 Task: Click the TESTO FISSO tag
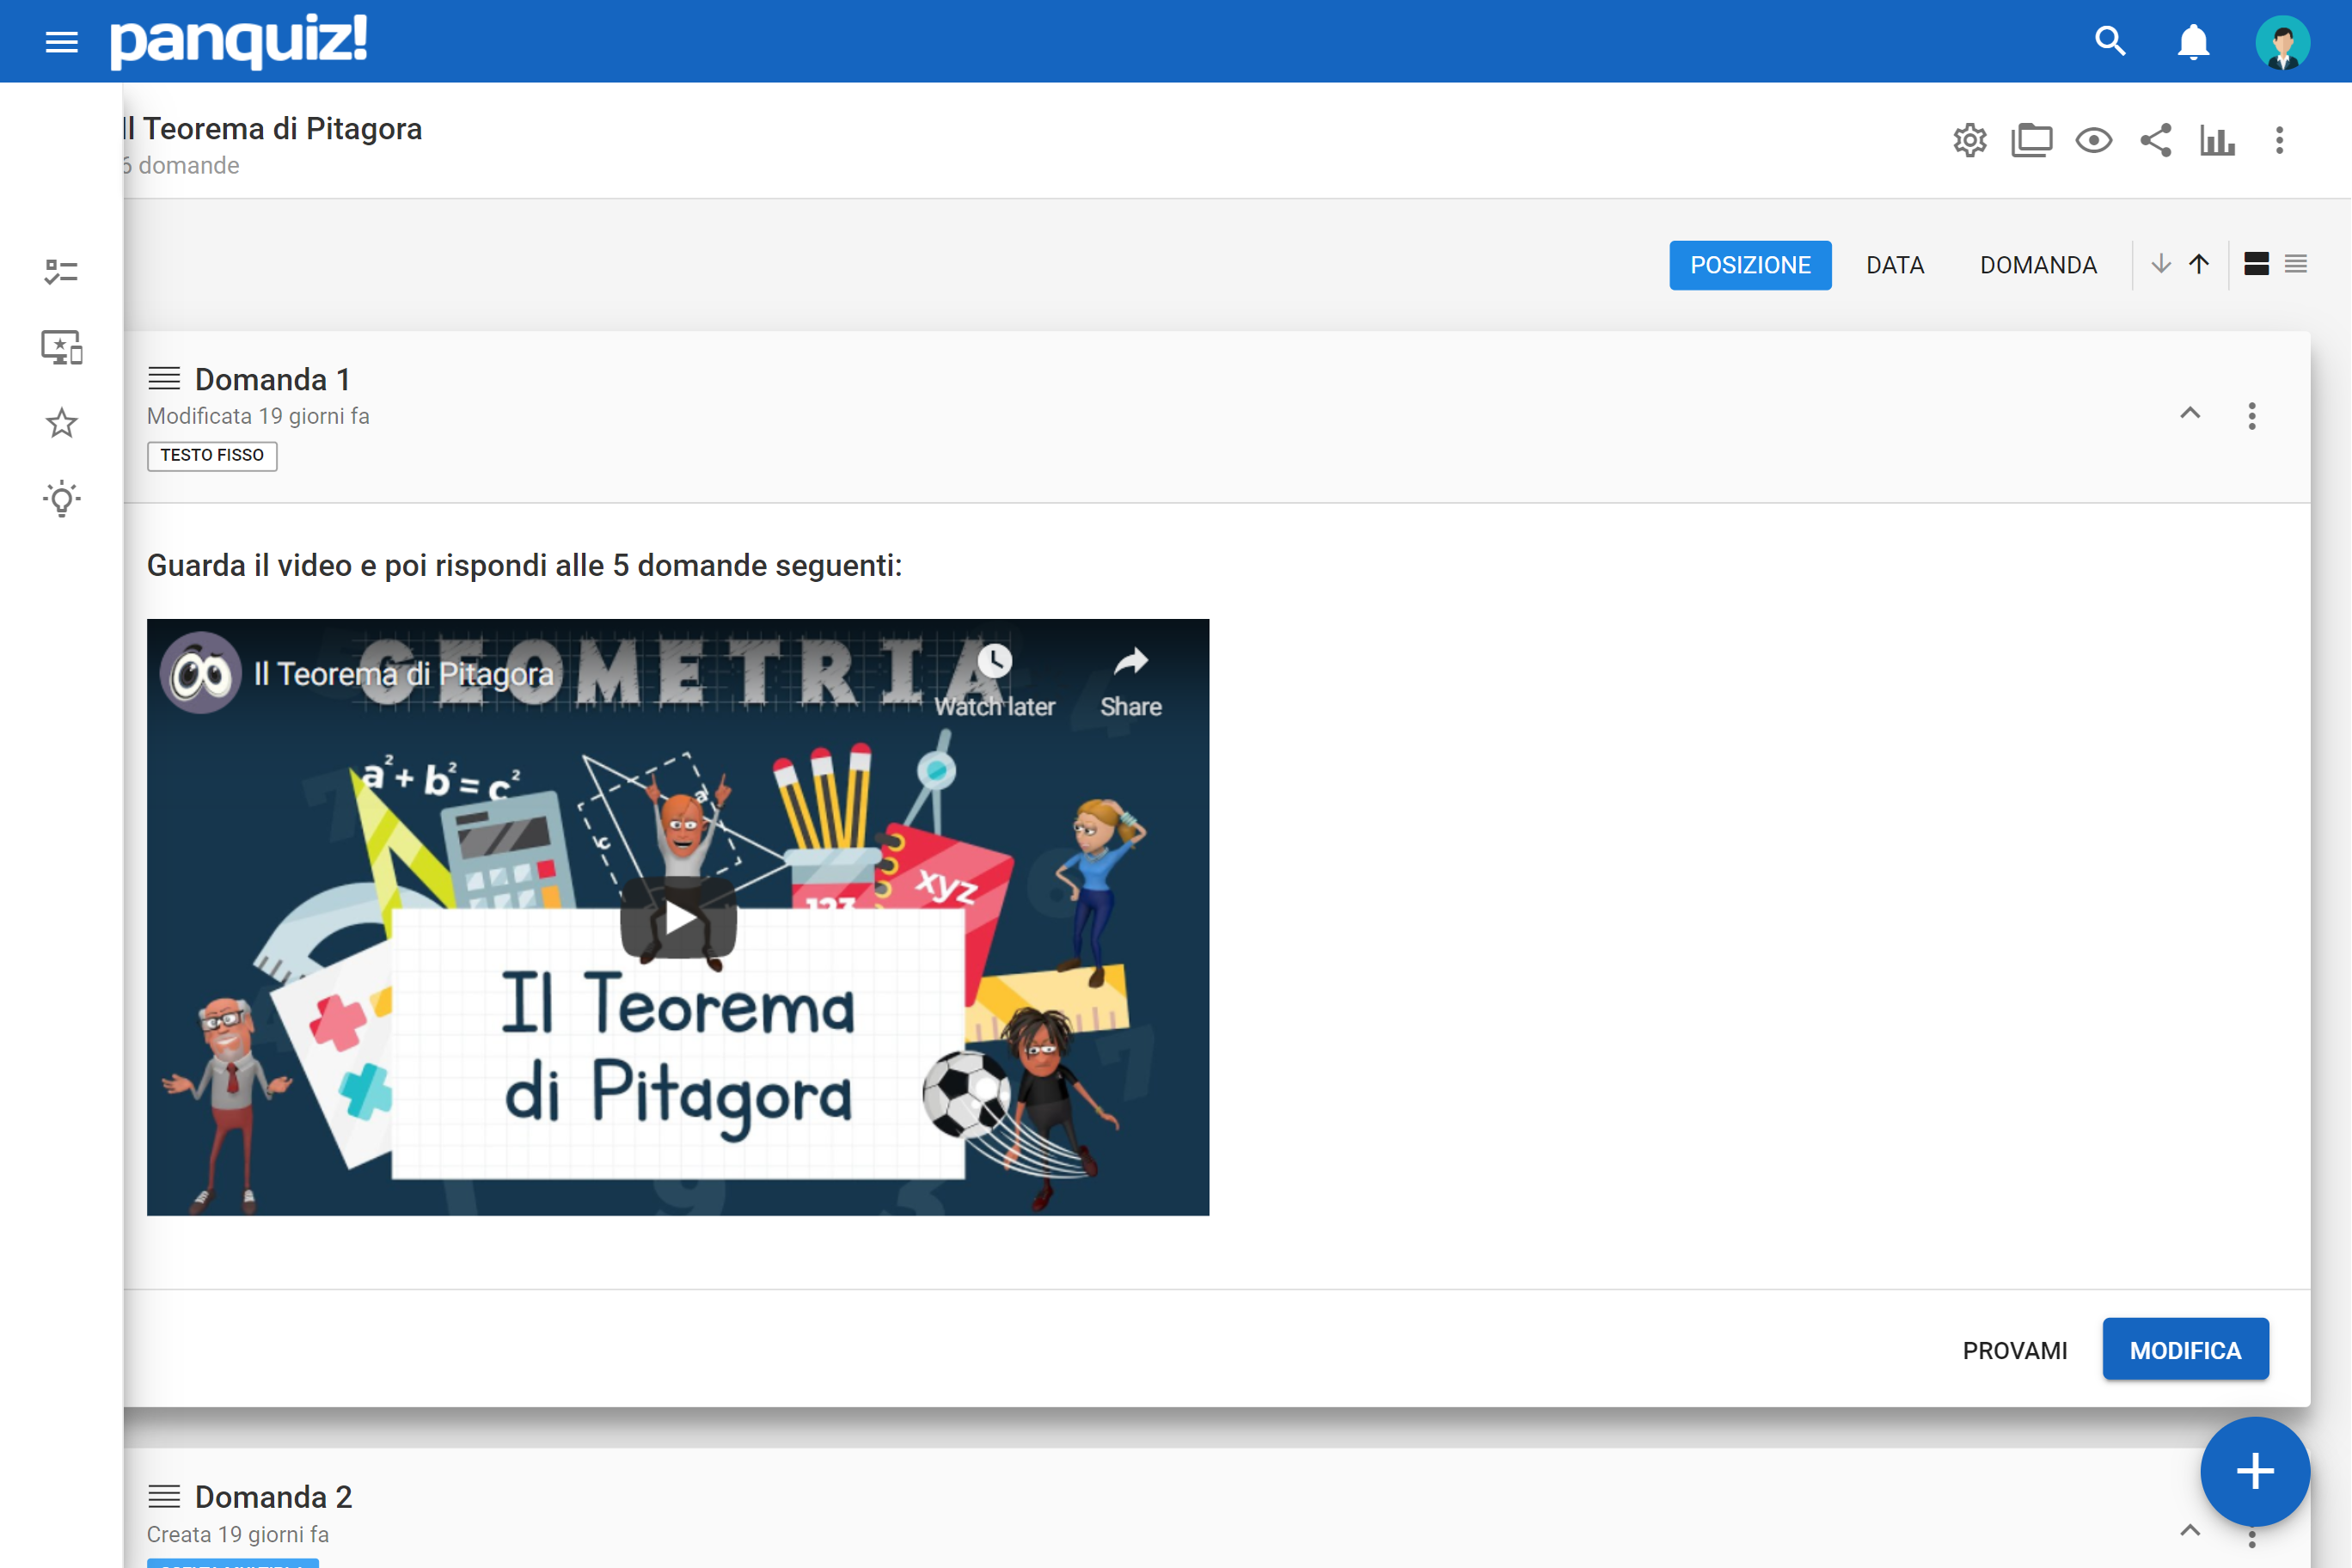click(212, 456)
